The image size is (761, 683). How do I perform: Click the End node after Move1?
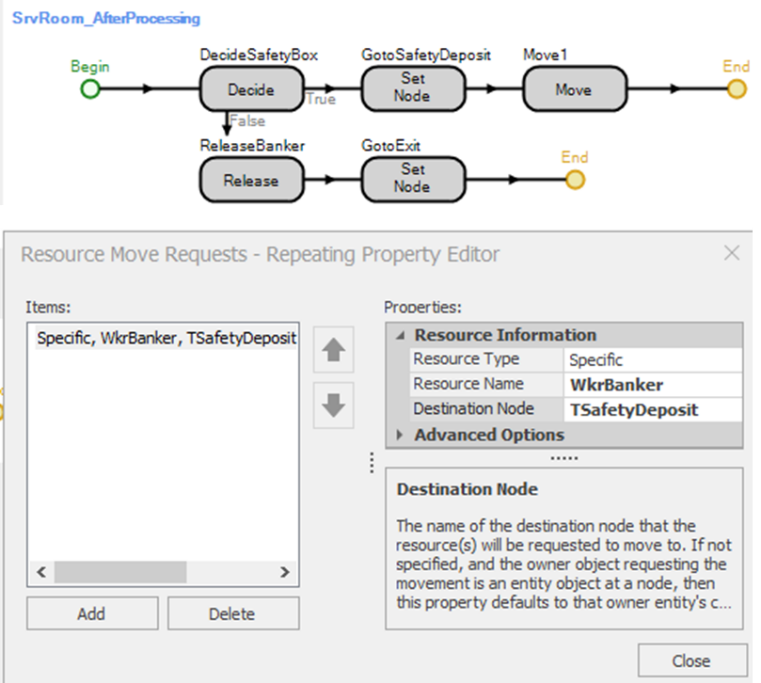click(x=737, y=89)
